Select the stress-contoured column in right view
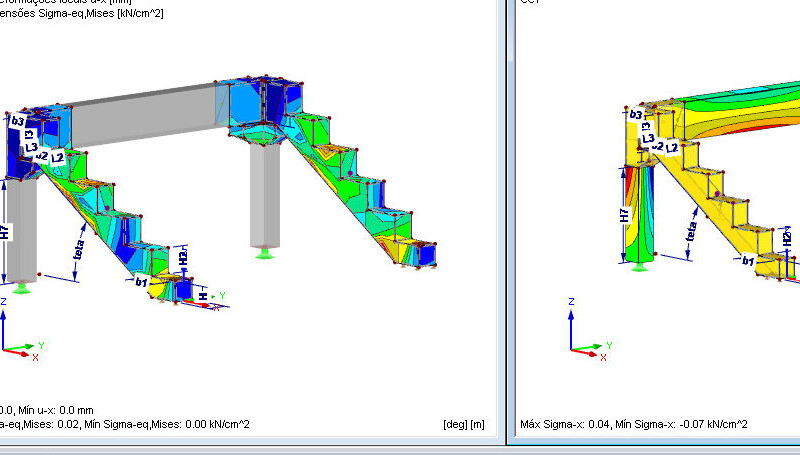The width and height of the screenshot is (800, 455). click(639, 213)
